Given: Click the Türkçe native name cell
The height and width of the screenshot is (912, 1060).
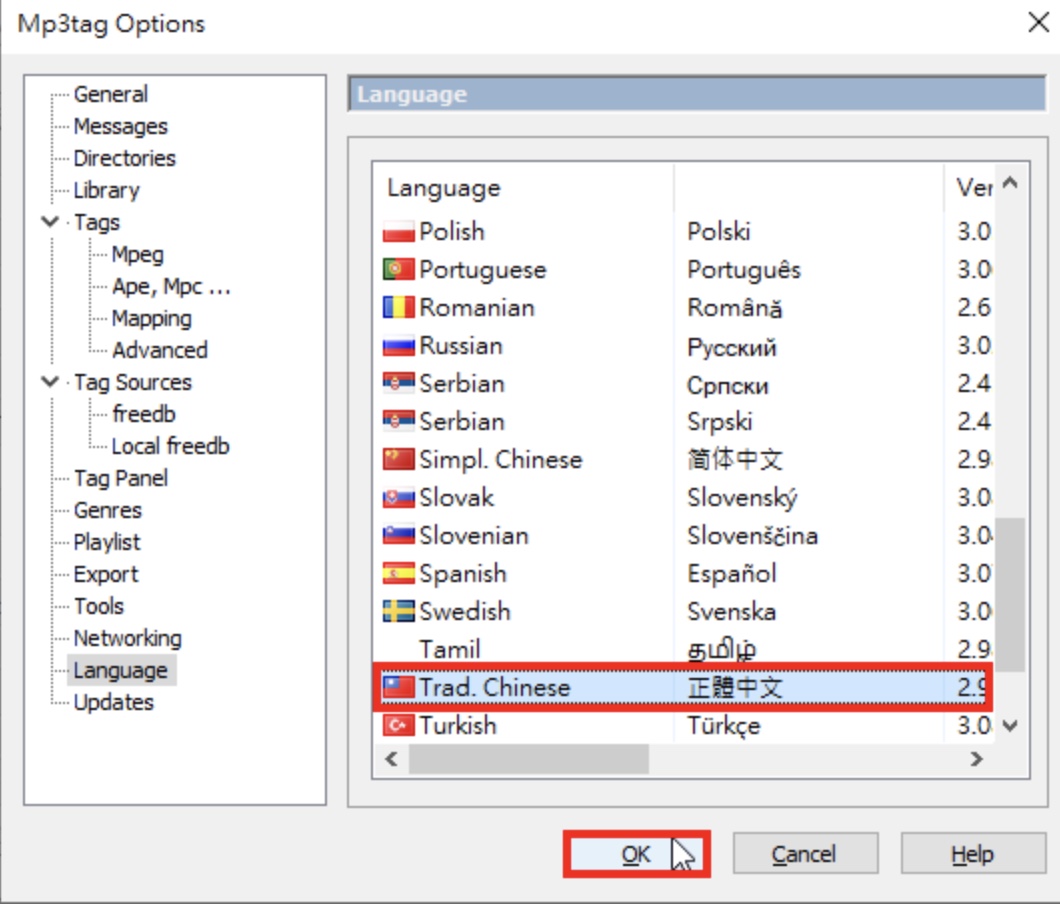Looking at the screenshot, I should pos(723,725).
